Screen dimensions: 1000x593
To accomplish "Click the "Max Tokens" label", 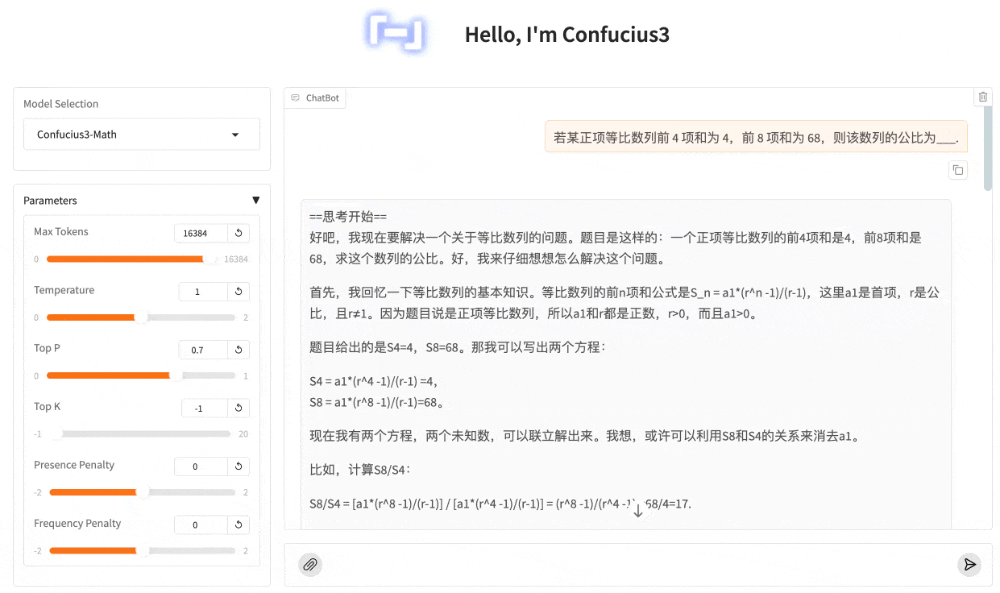I will coord(61,231).
